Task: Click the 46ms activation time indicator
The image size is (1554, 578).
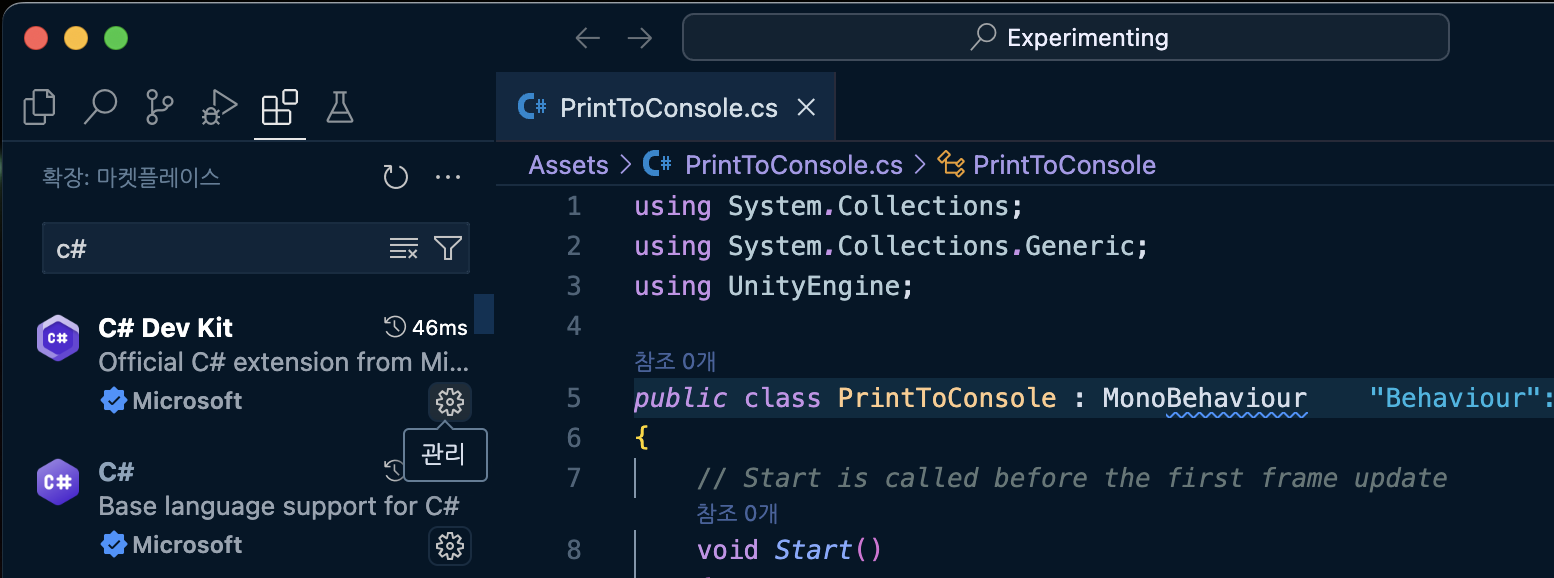Action: [426, 328]
